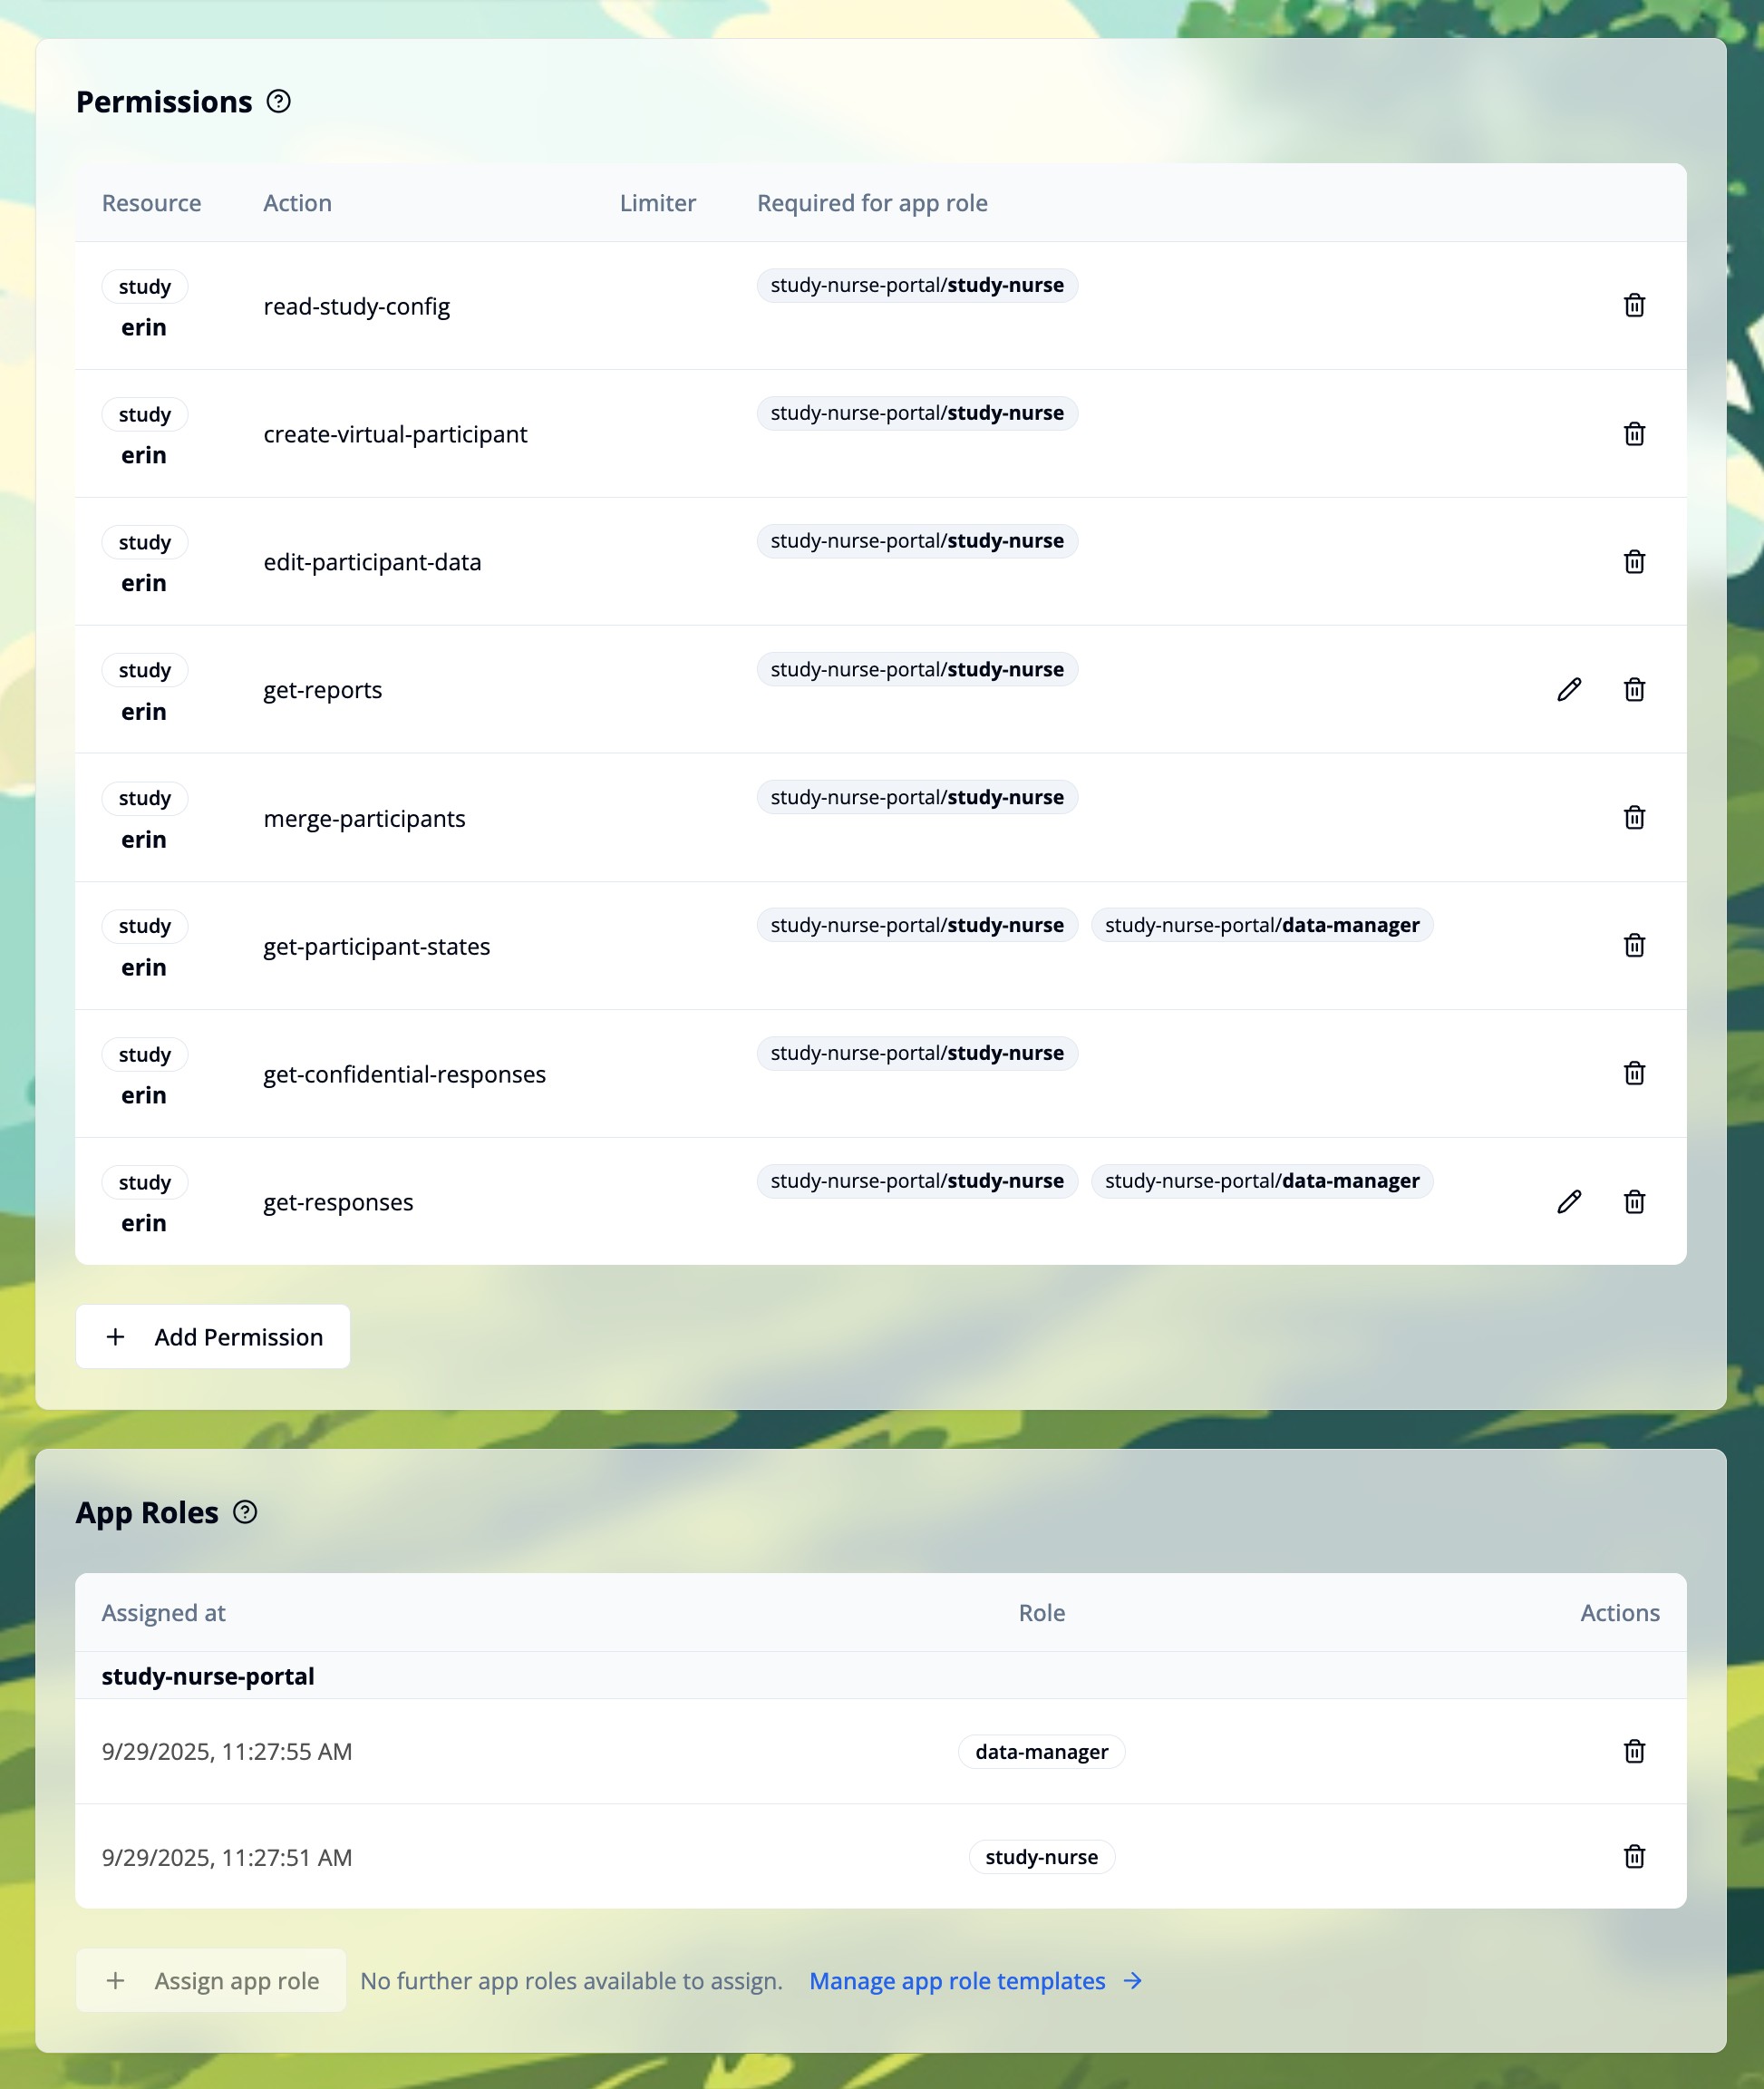This screenshot has height=2089, width=1764.
Task: Click the study-nurse-portal/data-manager tag on get-responses
Action: [x=1262, y=1181]
